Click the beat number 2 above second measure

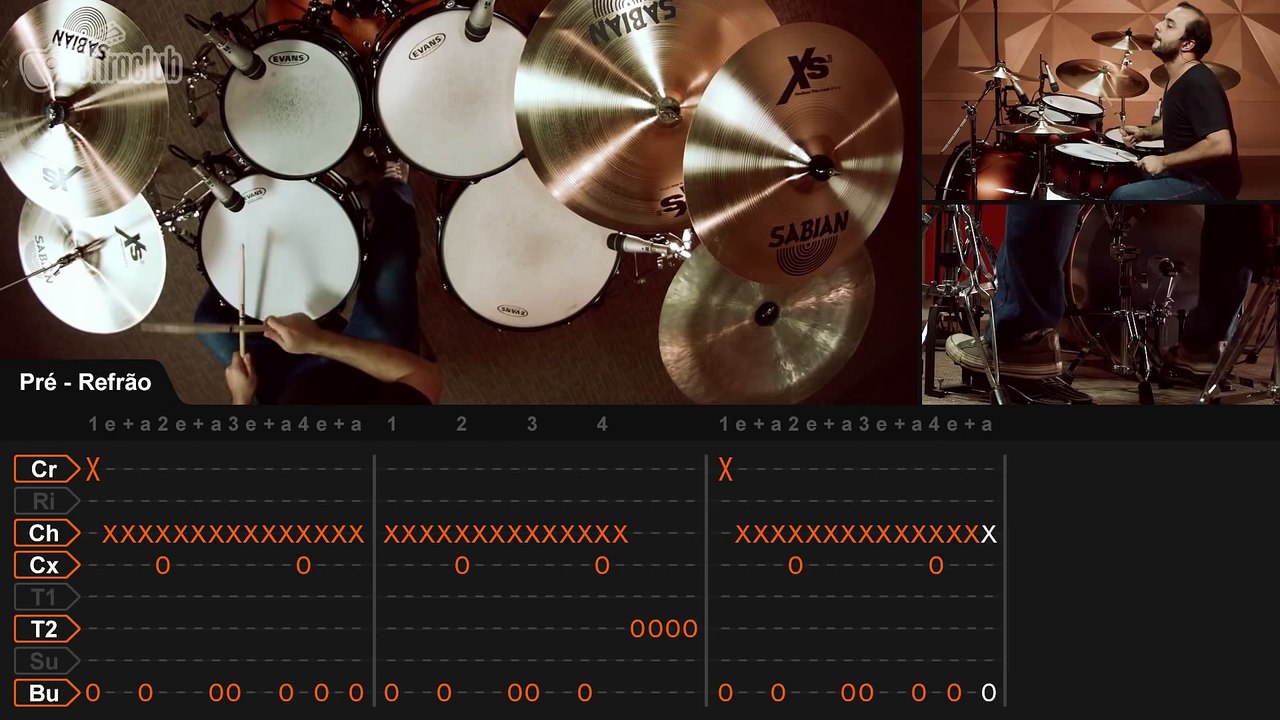pyautogui.click(x=462, y=424)
